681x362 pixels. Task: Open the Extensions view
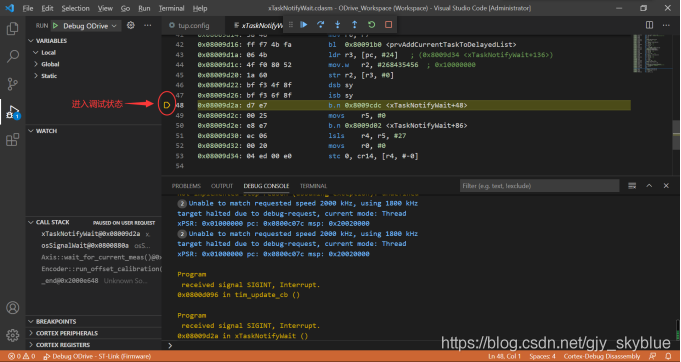click(13, 140)
